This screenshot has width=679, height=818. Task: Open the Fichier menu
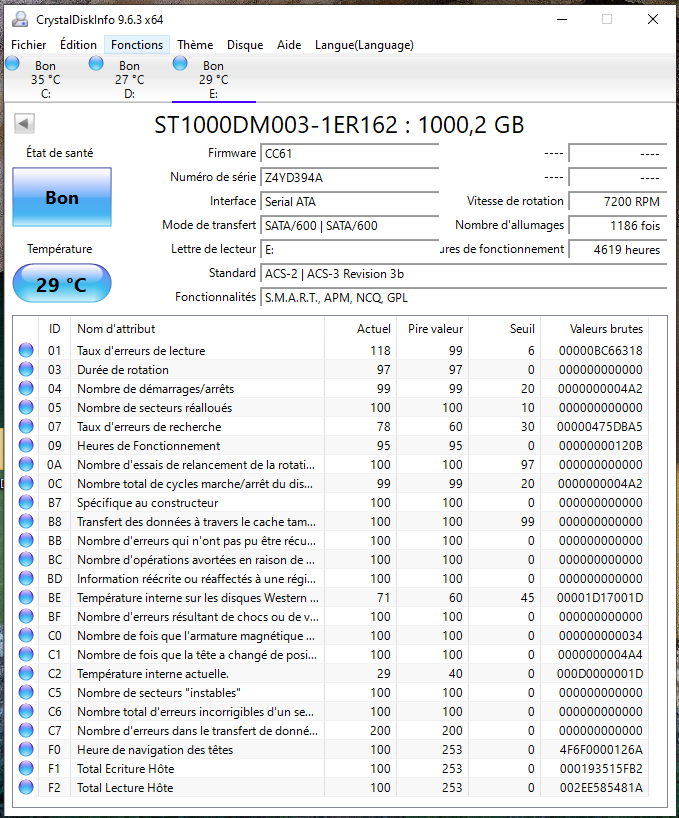(x=29, y=45)
